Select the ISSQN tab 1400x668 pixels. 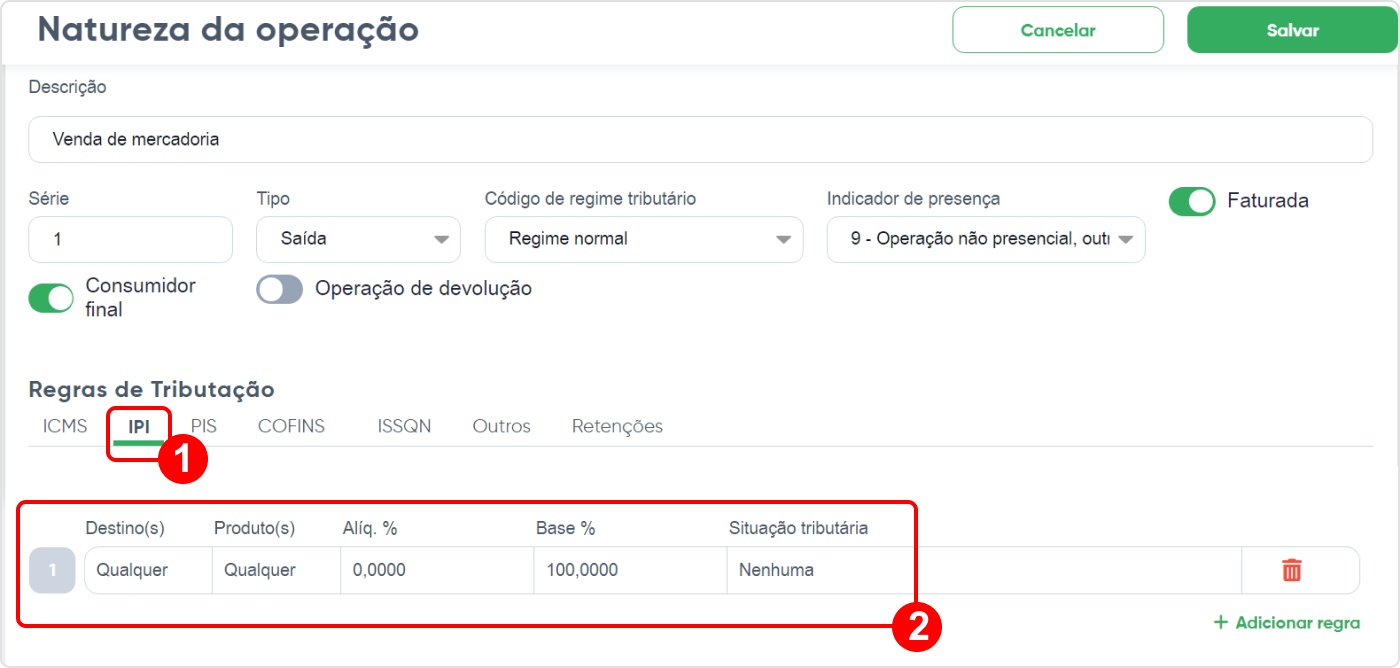point(404,426)
